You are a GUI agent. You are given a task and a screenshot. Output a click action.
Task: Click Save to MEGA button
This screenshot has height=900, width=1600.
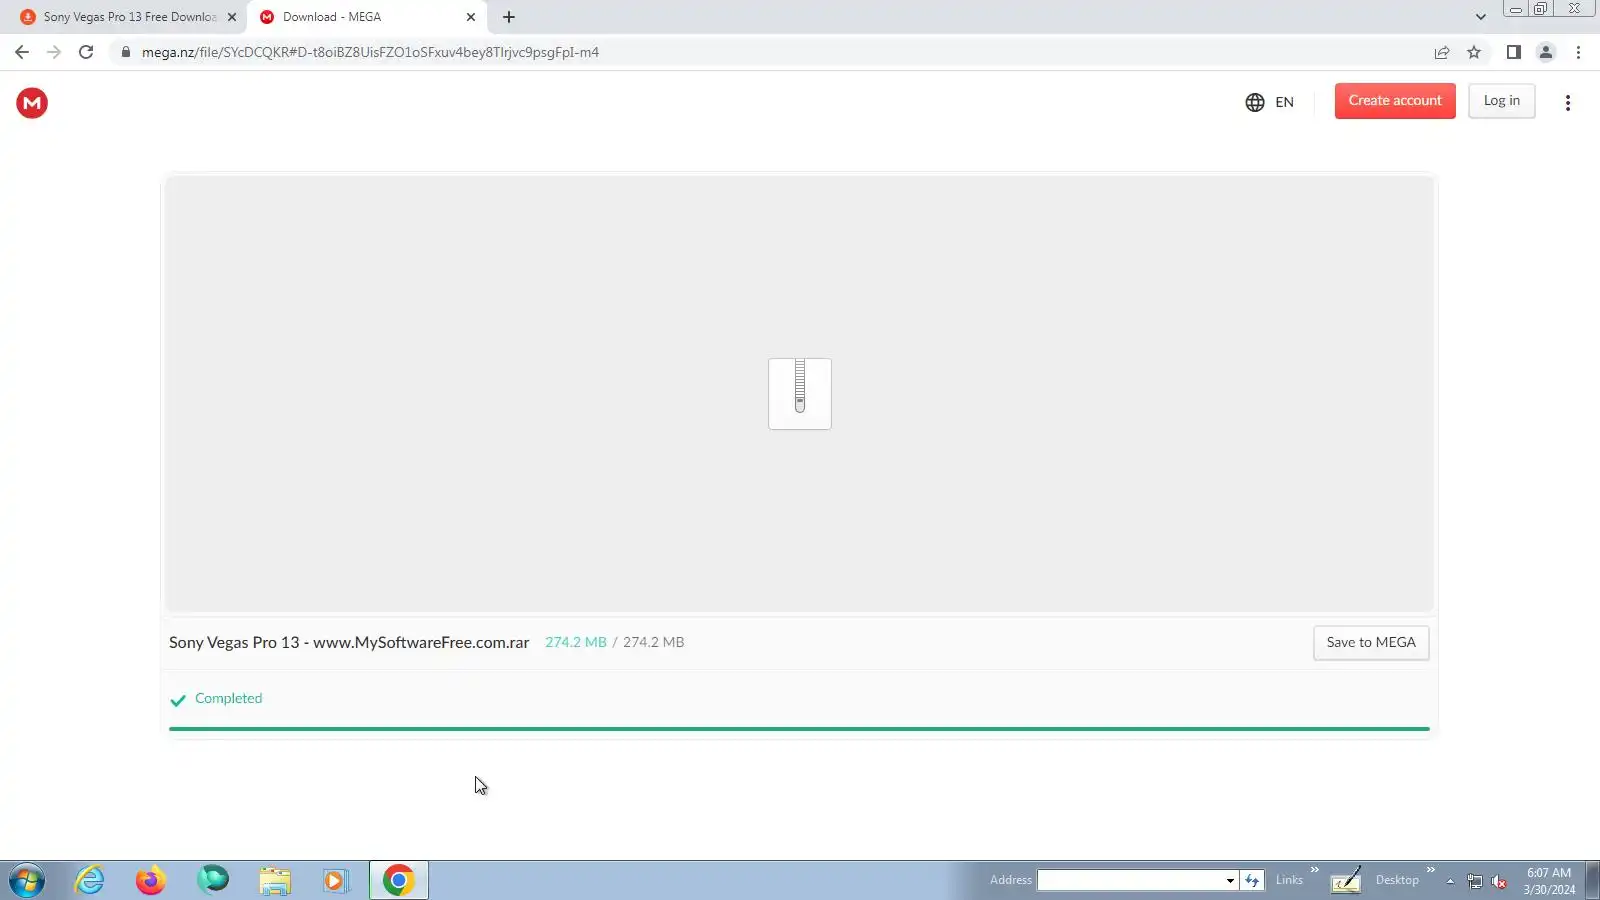click(1371, 642)
